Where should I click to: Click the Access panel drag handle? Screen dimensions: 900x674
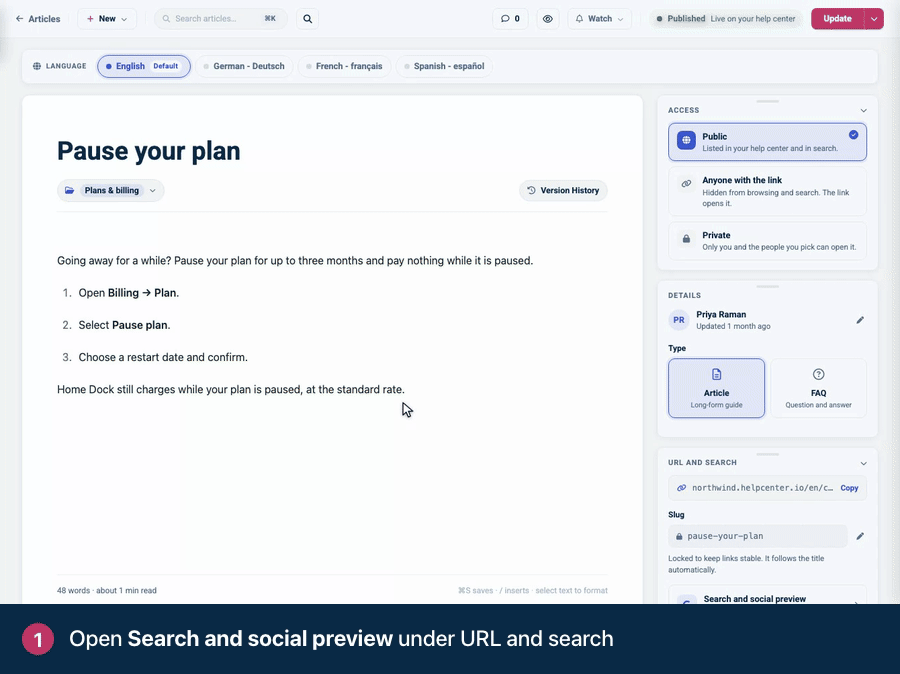point(767,102)
